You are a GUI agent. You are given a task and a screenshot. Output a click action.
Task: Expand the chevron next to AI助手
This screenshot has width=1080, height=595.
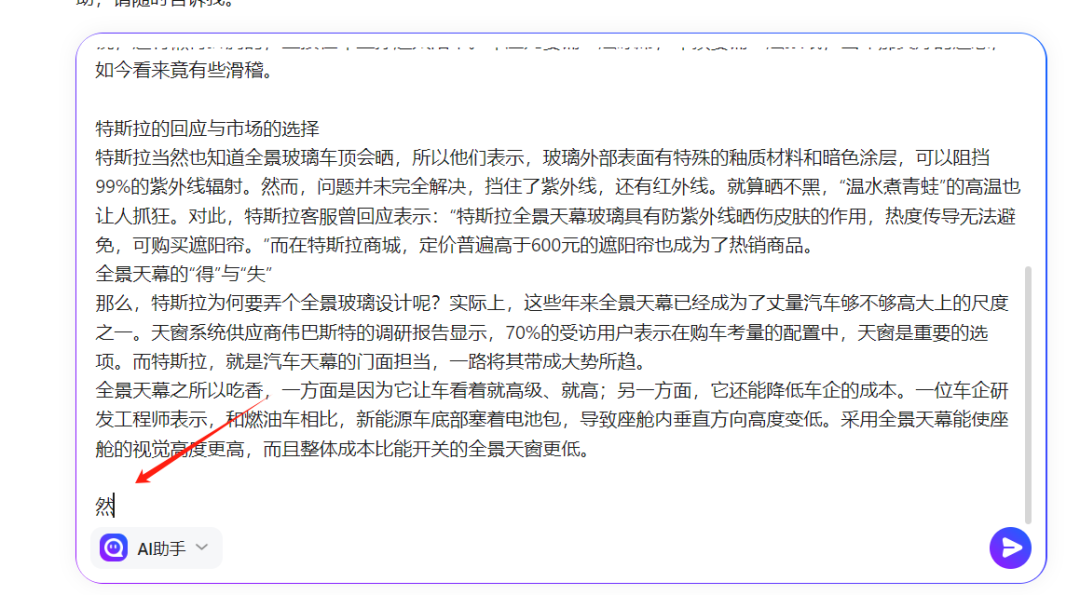(202, 547)
